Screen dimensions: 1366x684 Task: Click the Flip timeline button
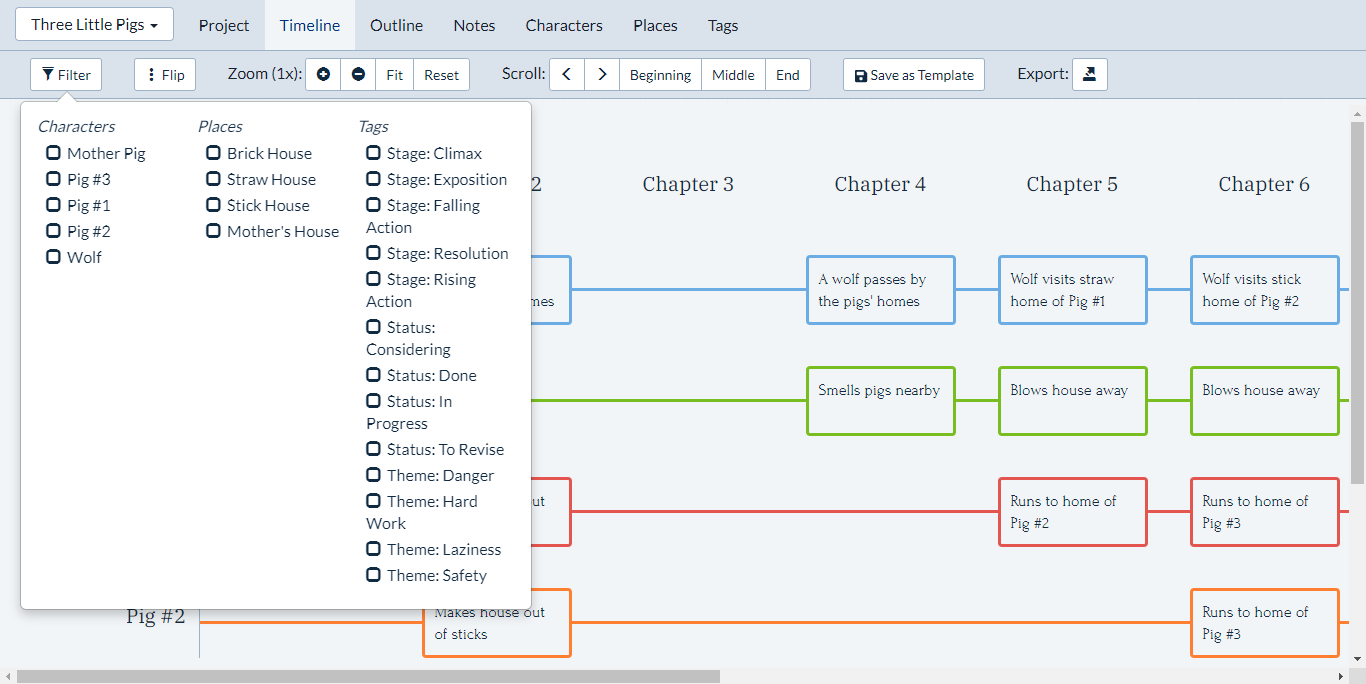point(165,75)
